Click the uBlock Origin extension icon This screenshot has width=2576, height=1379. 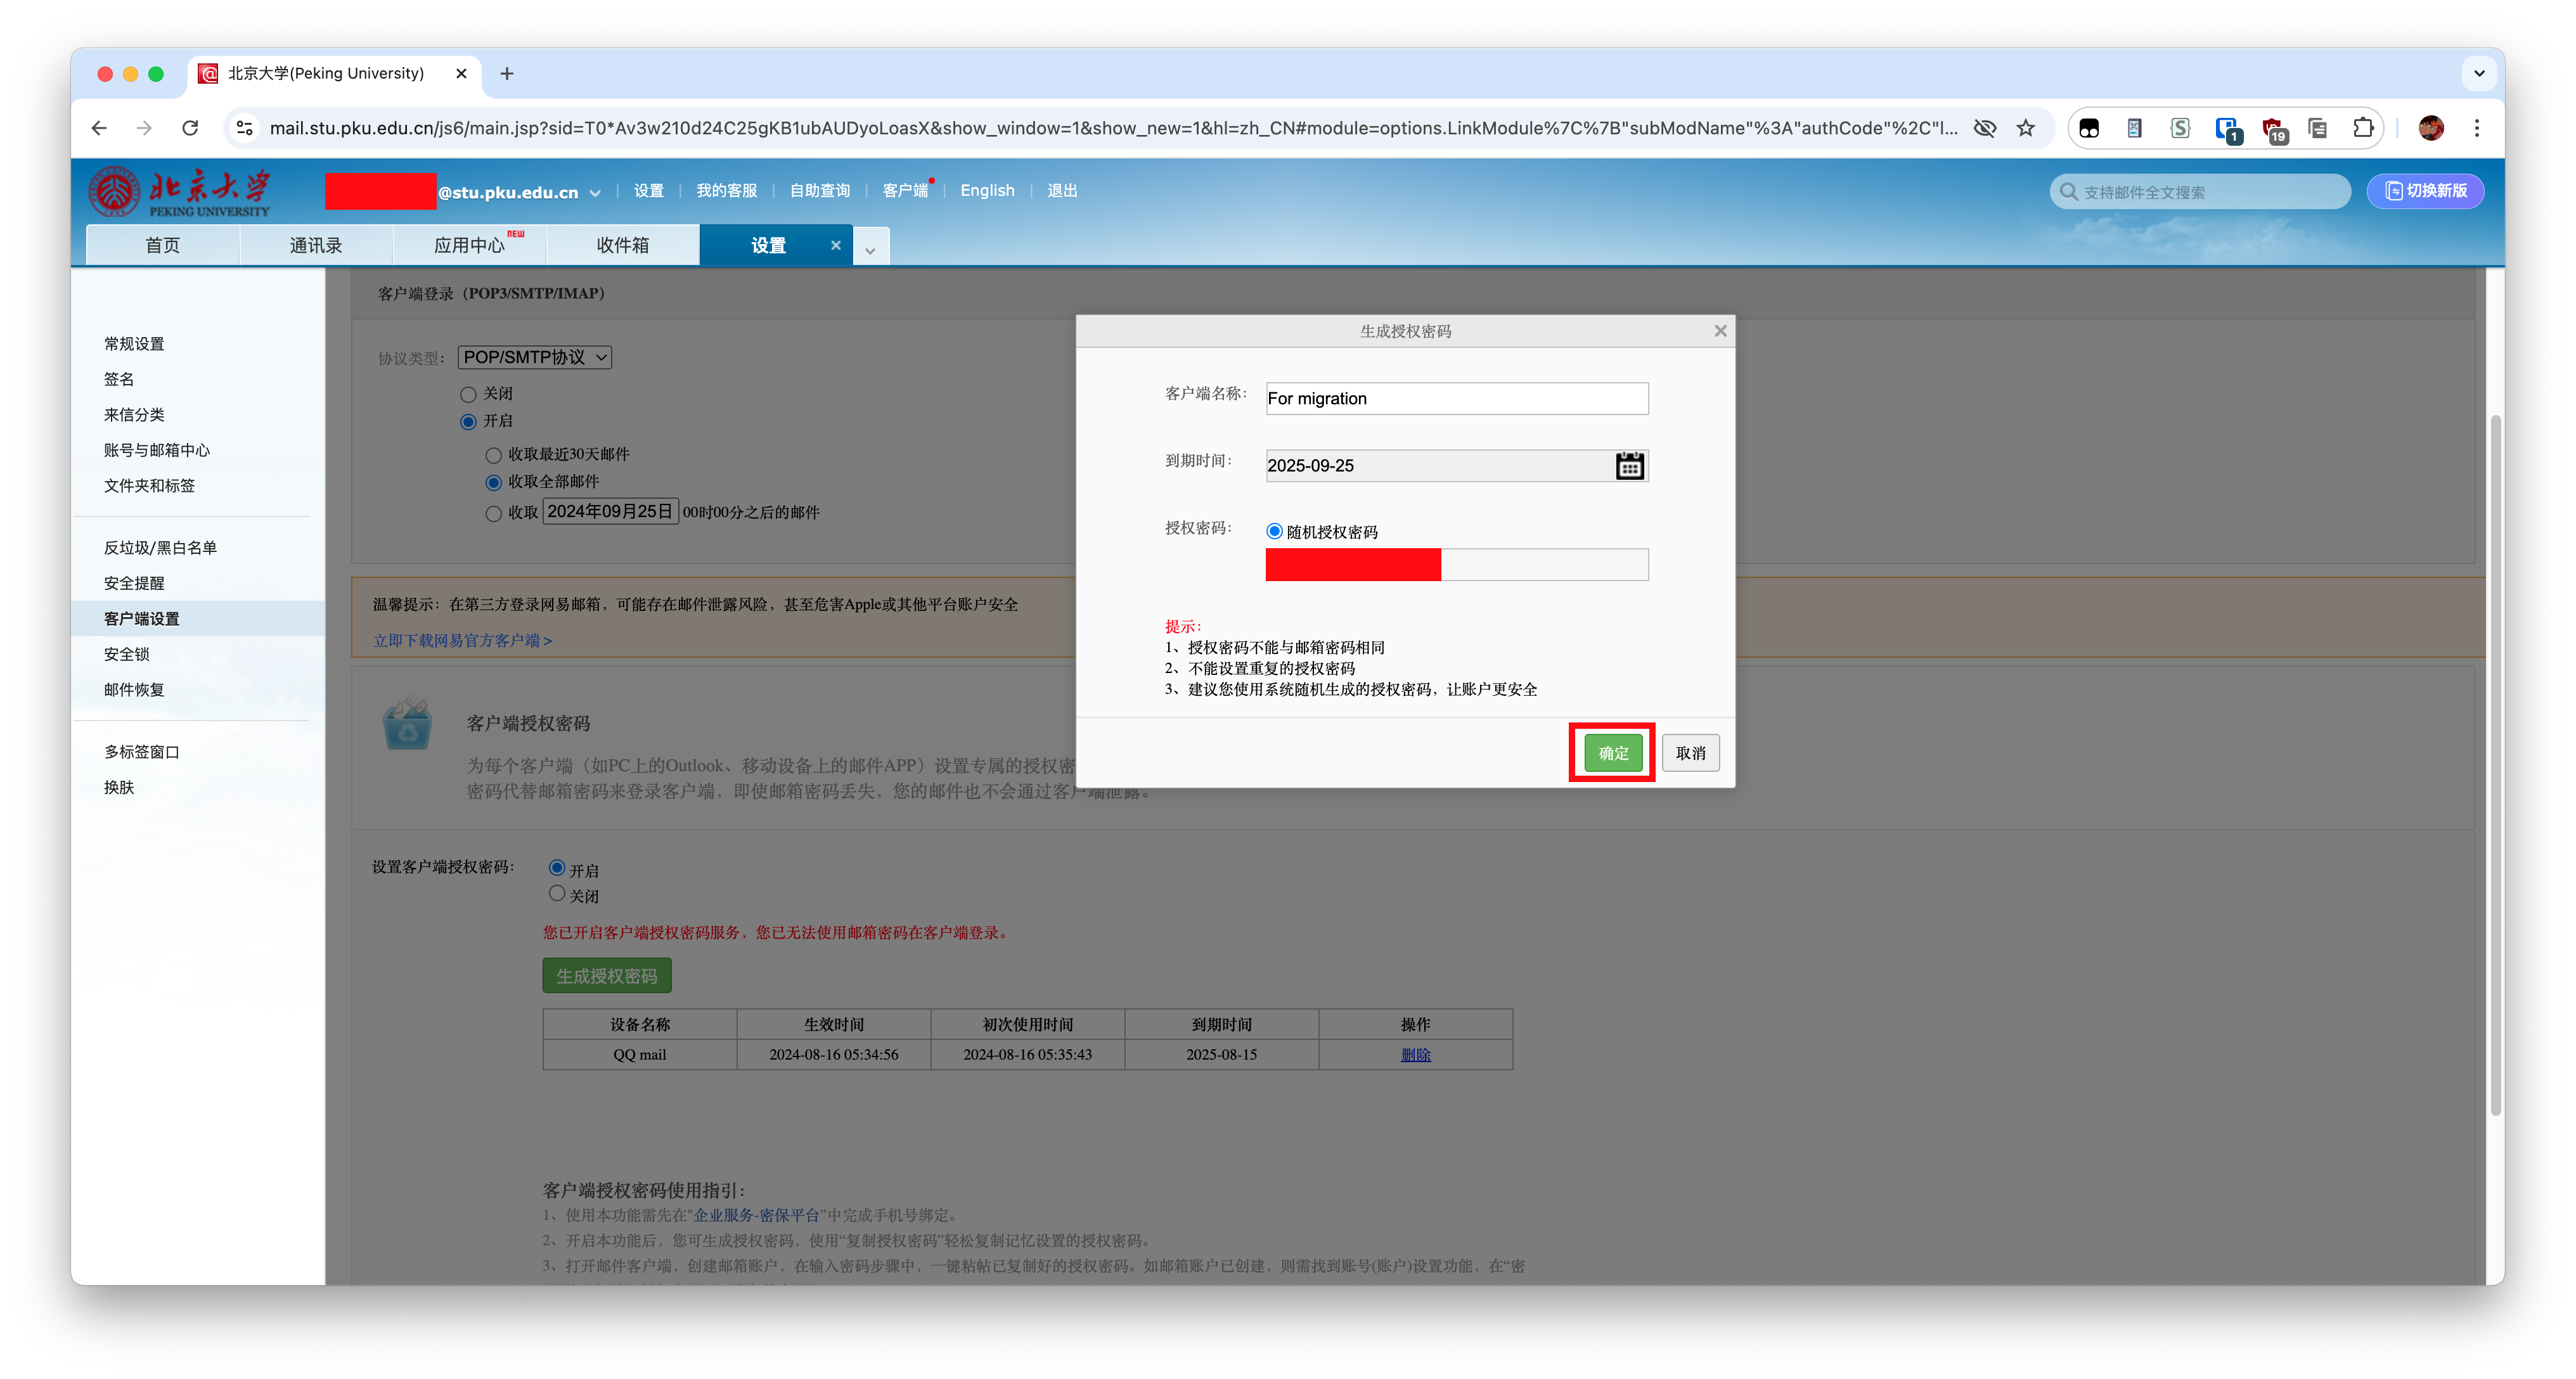click(x=2272, y=128)
